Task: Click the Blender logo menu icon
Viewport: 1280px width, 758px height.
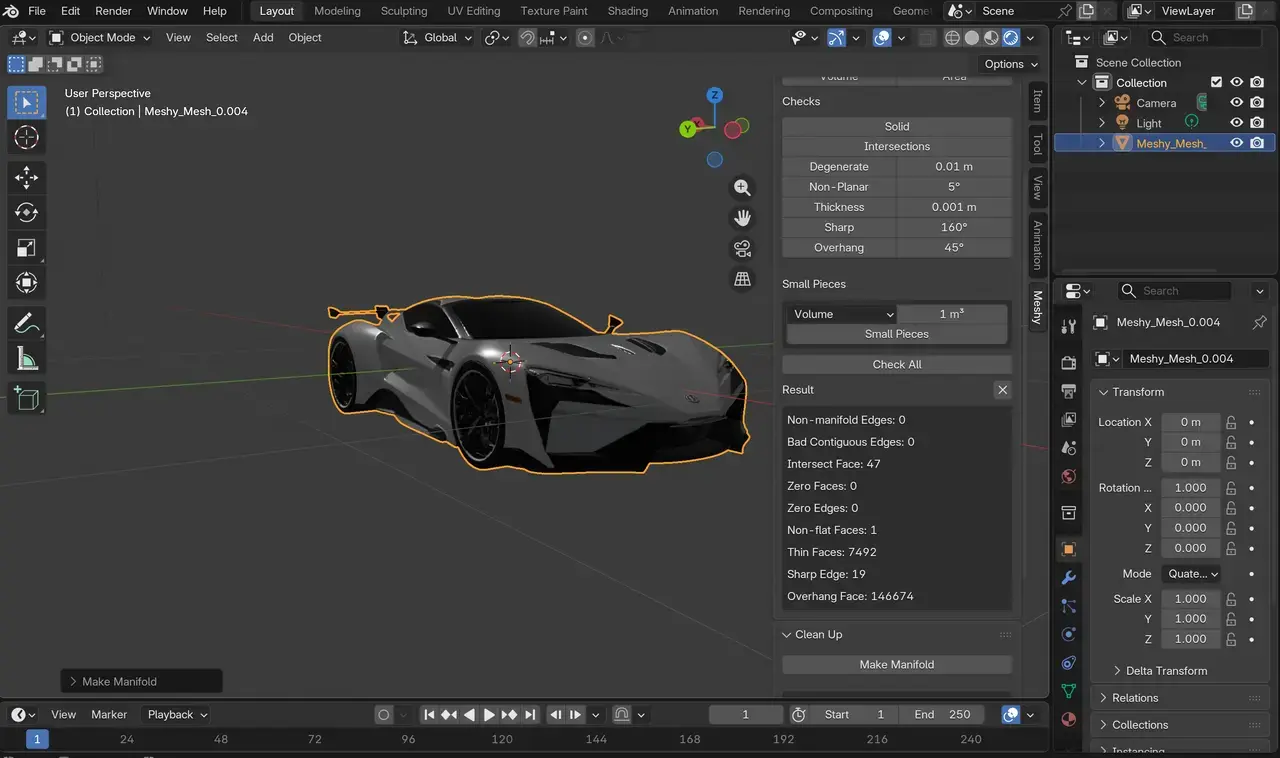Action: click(x=11, y=11)
